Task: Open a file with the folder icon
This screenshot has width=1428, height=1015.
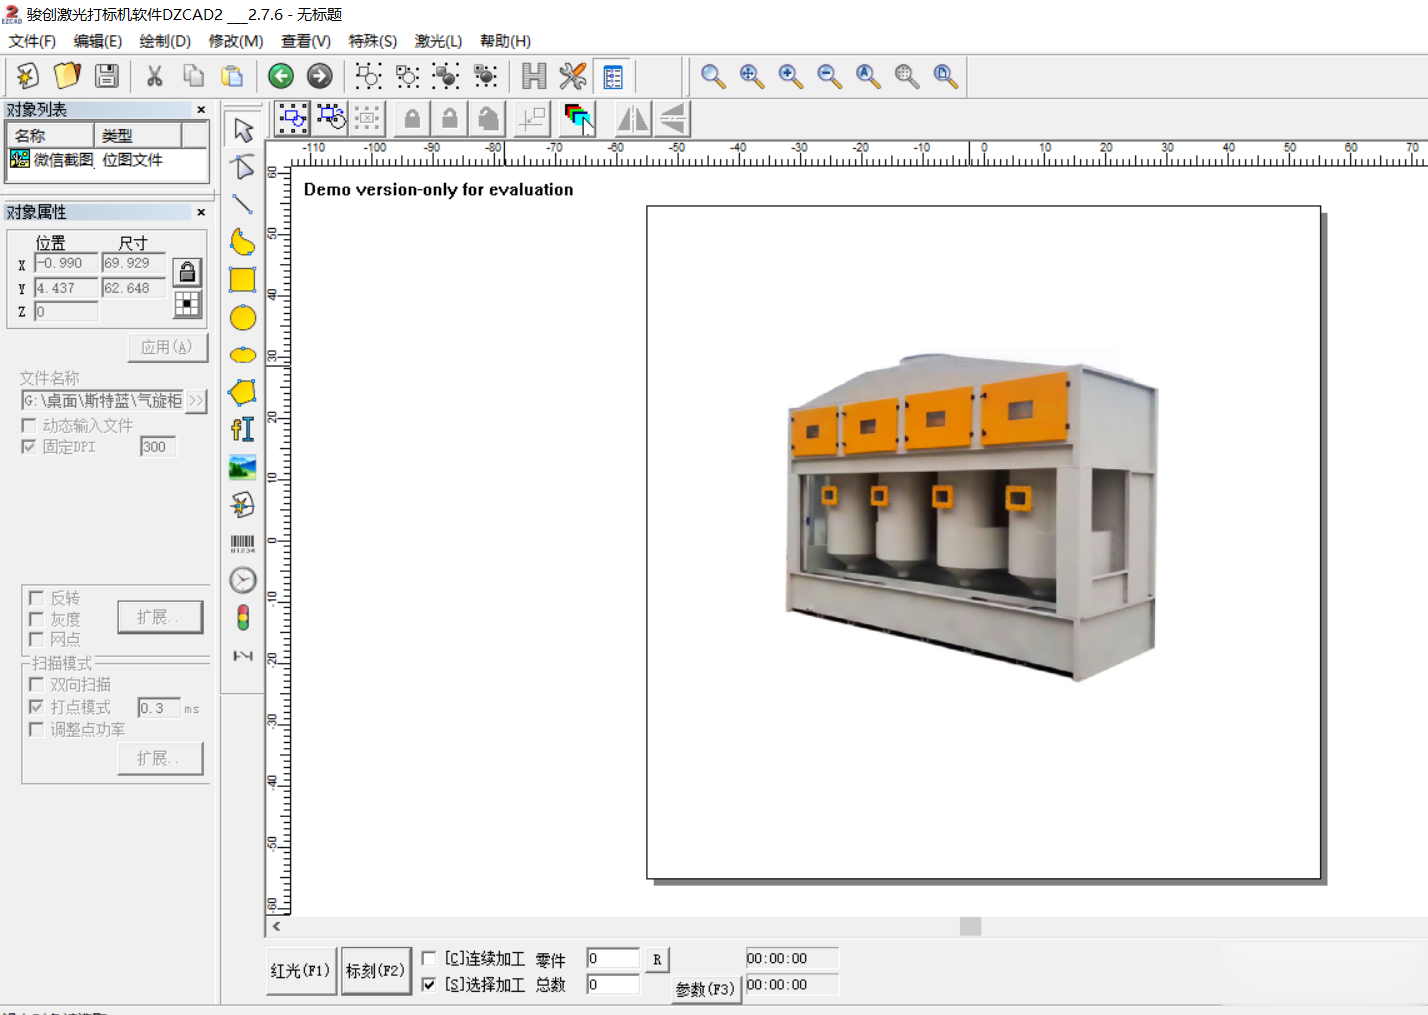Action: pos(67,76)
